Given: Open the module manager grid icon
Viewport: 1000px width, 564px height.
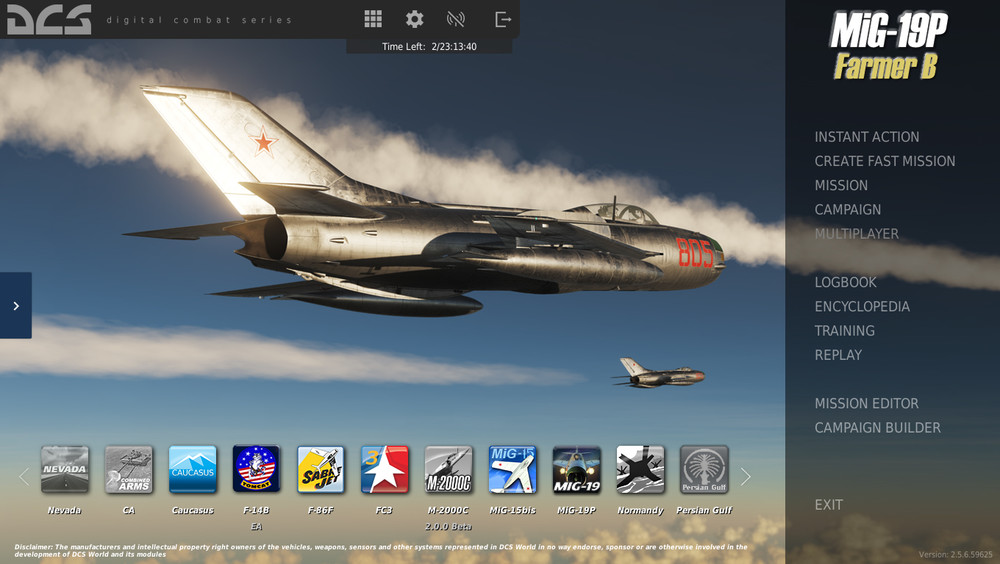Looking at the screenshot, I should click(x=373, y=19).
